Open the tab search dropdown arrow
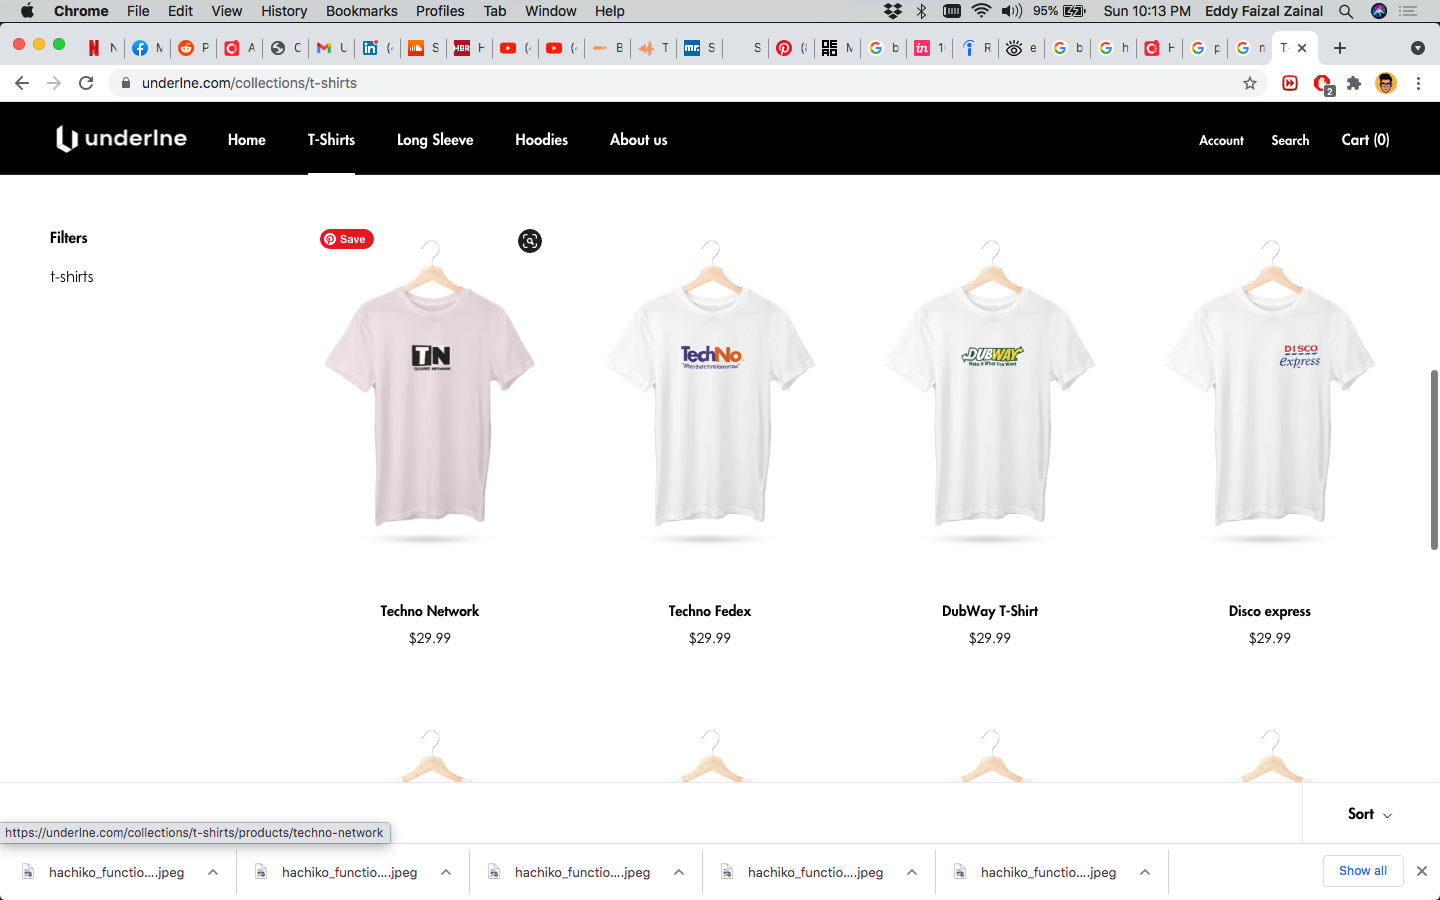The image size is (1440, 900). [x=1417, y=48]
